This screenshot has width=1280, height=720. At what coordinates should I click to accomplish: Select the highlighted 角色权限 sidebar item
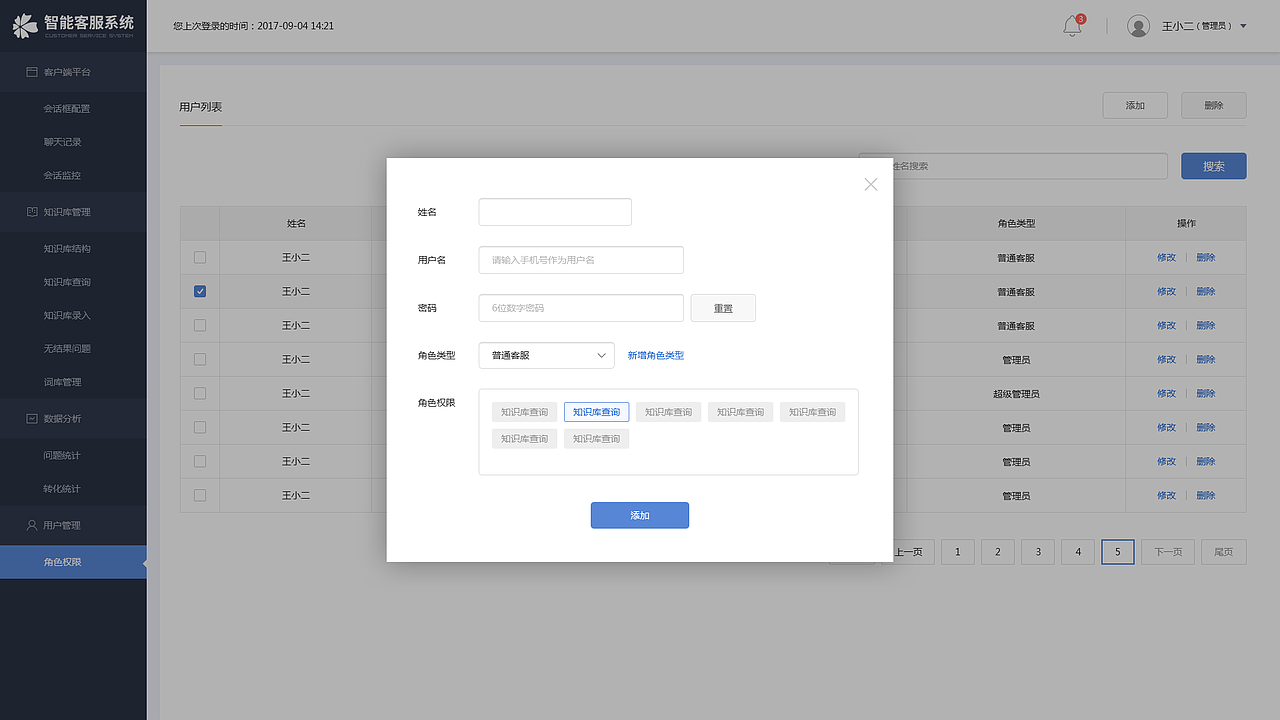[x=73, y=562]
